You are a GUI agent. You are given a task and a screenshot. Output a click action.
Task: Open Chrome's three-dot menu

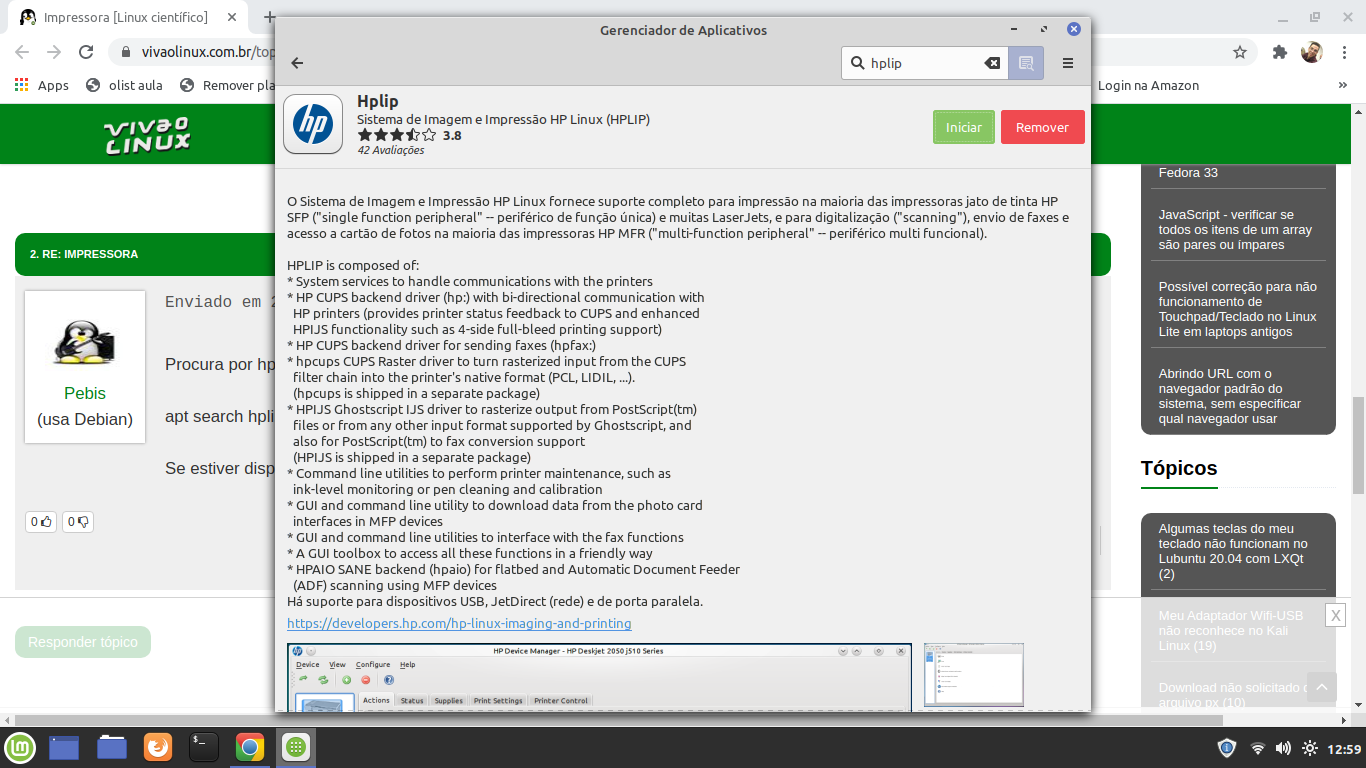[x=1344, y=52]
